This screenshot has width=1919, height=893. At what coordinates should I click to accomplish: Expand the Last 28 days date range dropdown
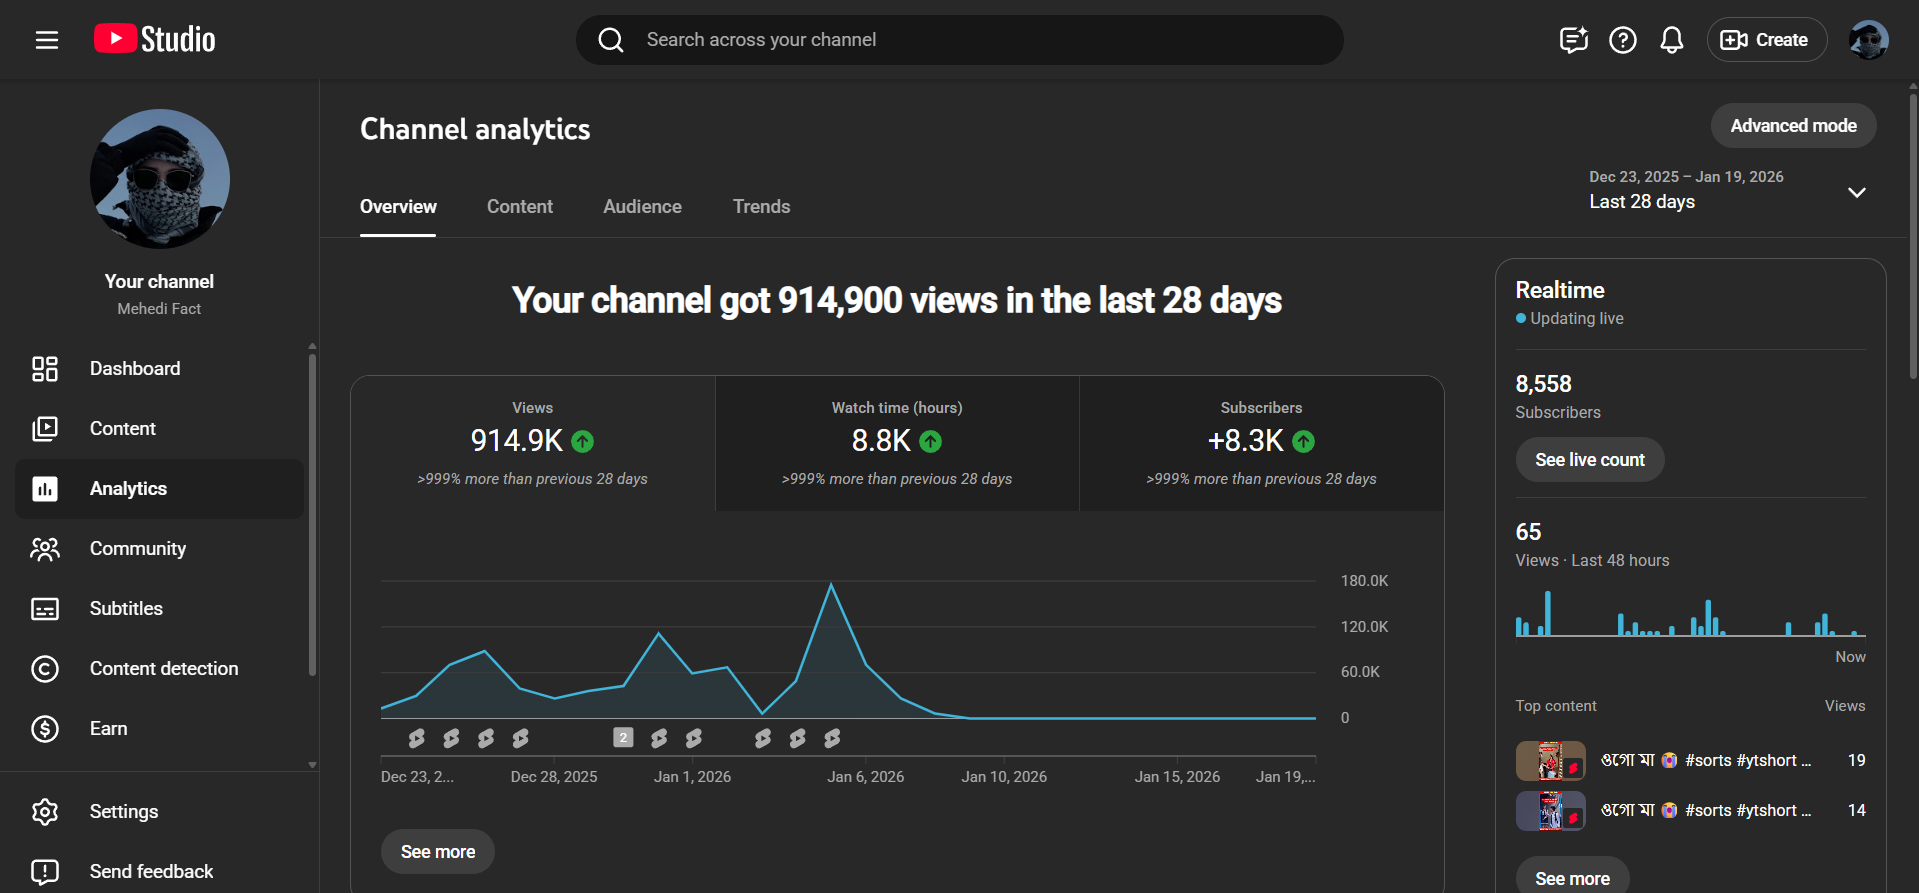click(x=1726, y=190)
